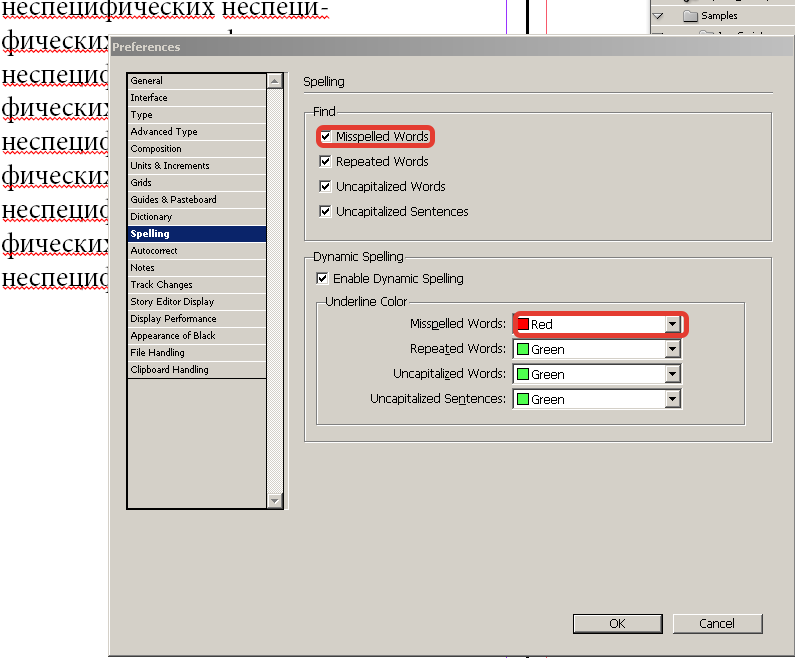Open File Handling preferences

tap(197, 352)
